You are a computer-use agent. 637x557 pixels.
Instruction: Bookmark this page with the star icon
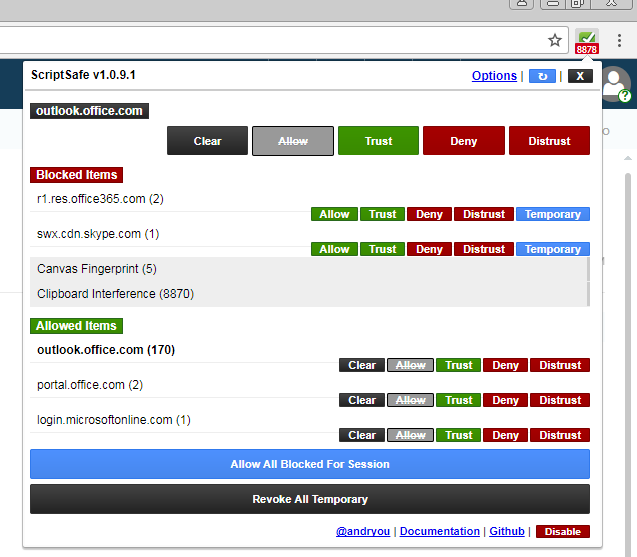[555, 40]
